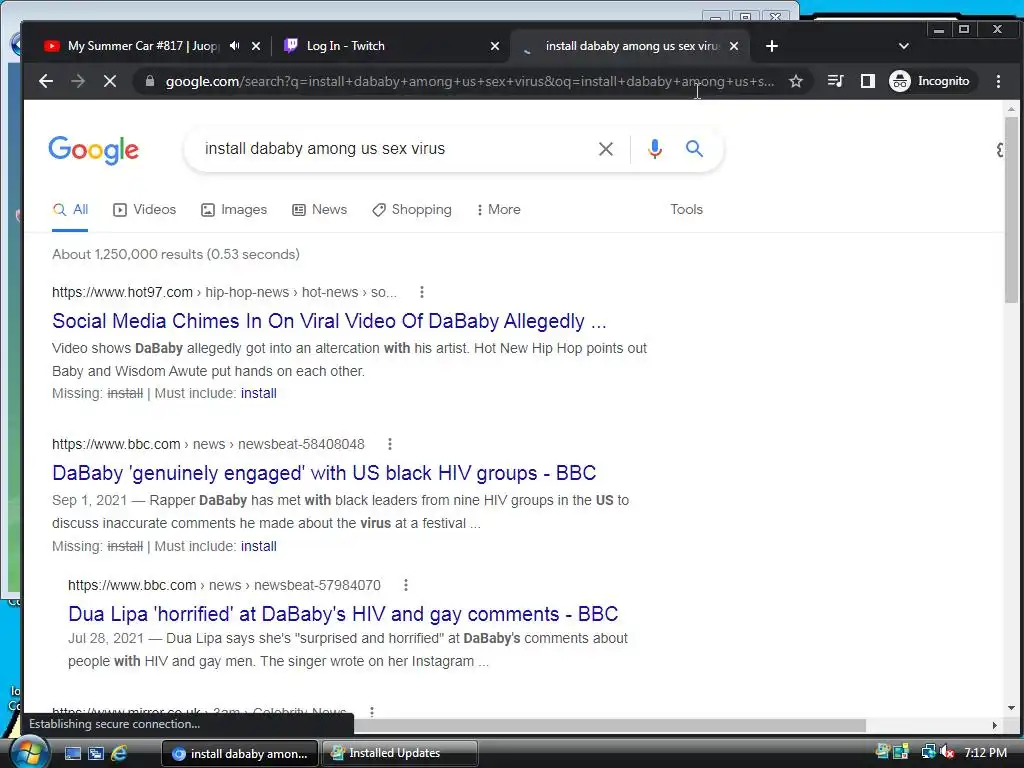Click the network tray icon
The height and width of the screenshot is (768, 1024).
click(928, 752)
